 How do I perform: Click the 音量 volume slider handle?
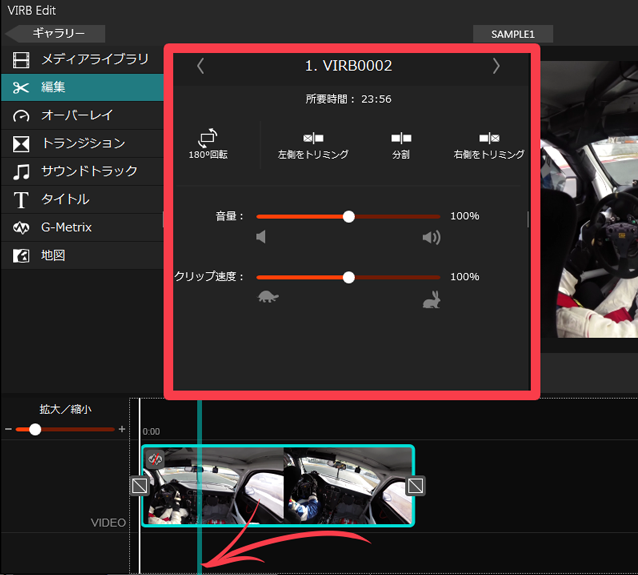(349, 216)
